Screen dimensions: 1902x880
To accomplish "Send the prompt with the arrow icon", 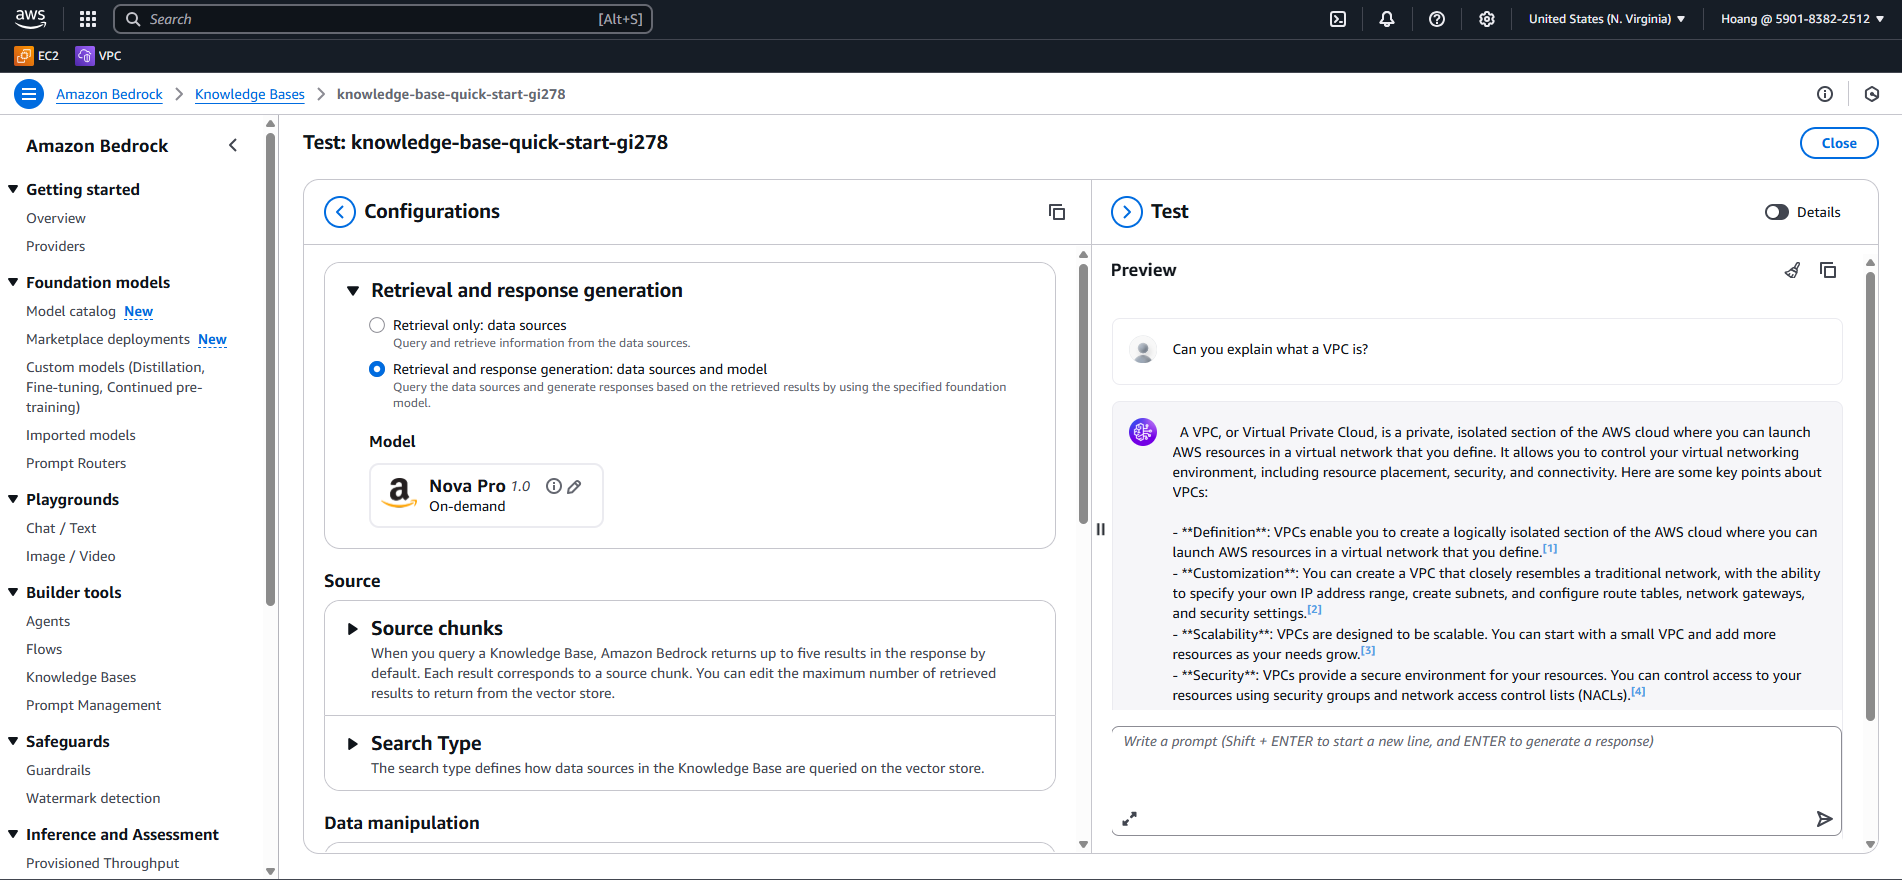I will [x=1824, y=819].
